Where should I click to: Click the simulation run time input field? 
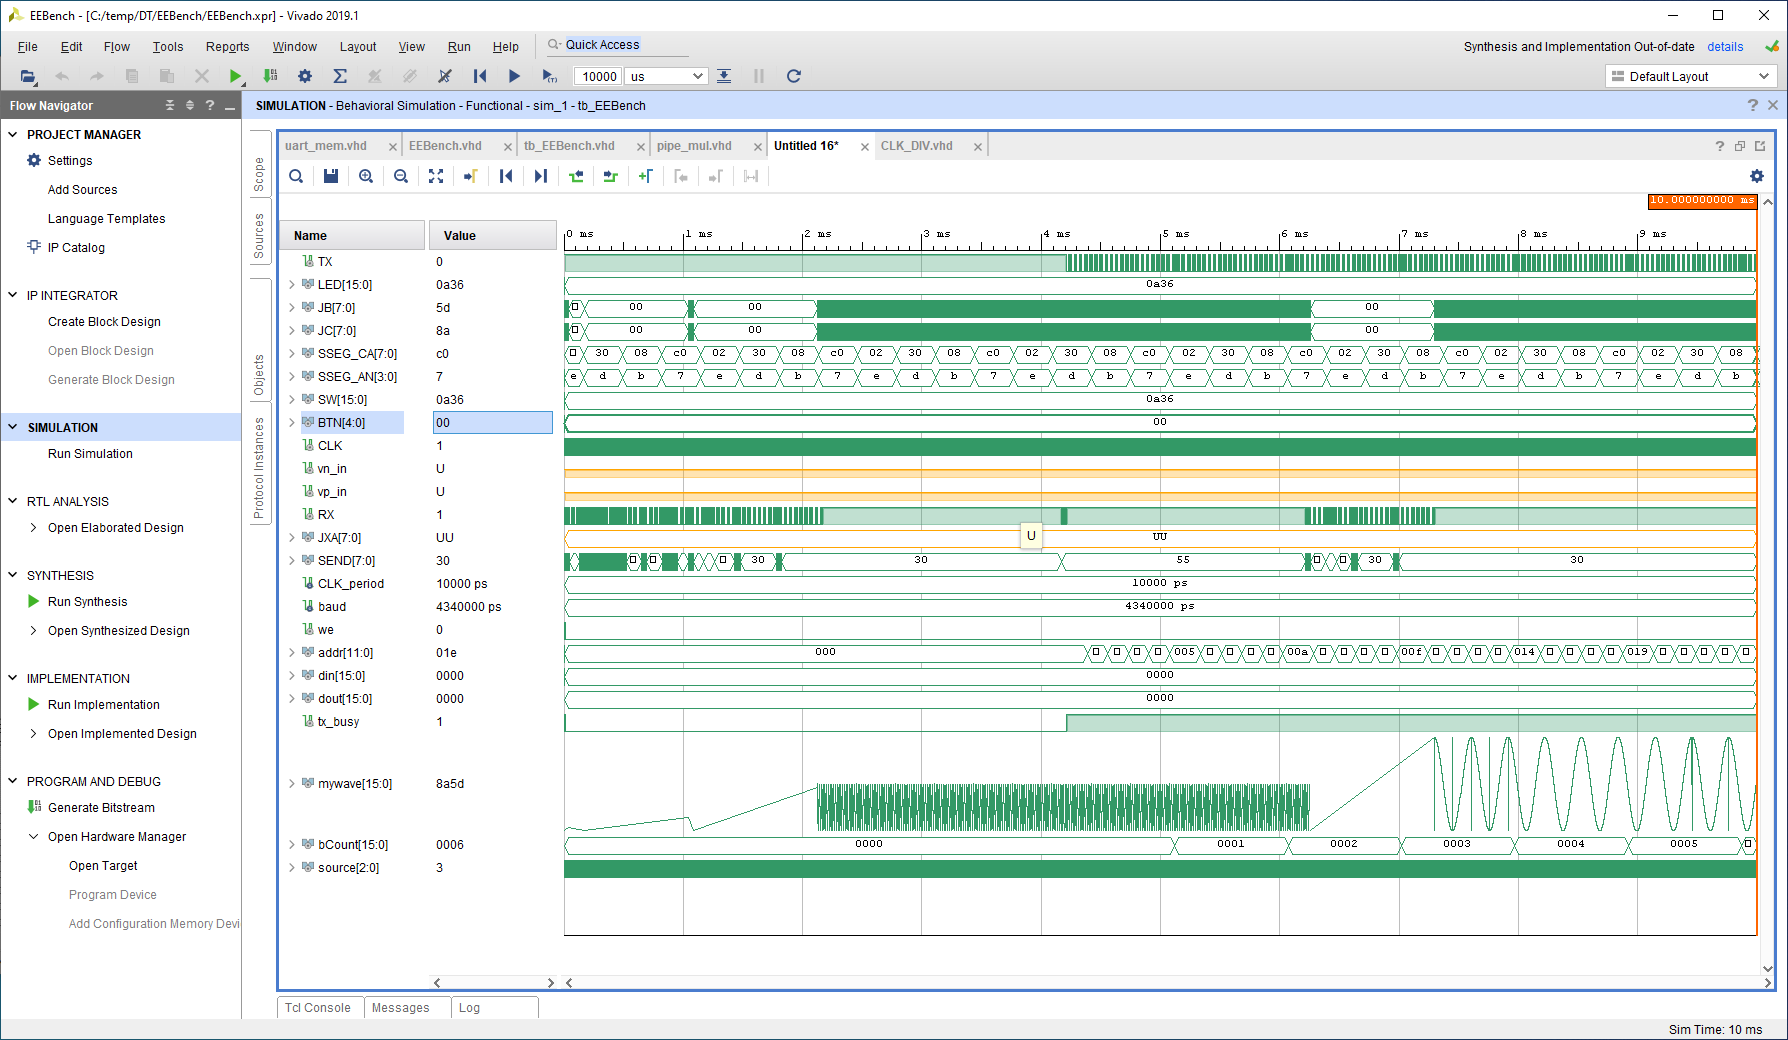coord(598,76)
